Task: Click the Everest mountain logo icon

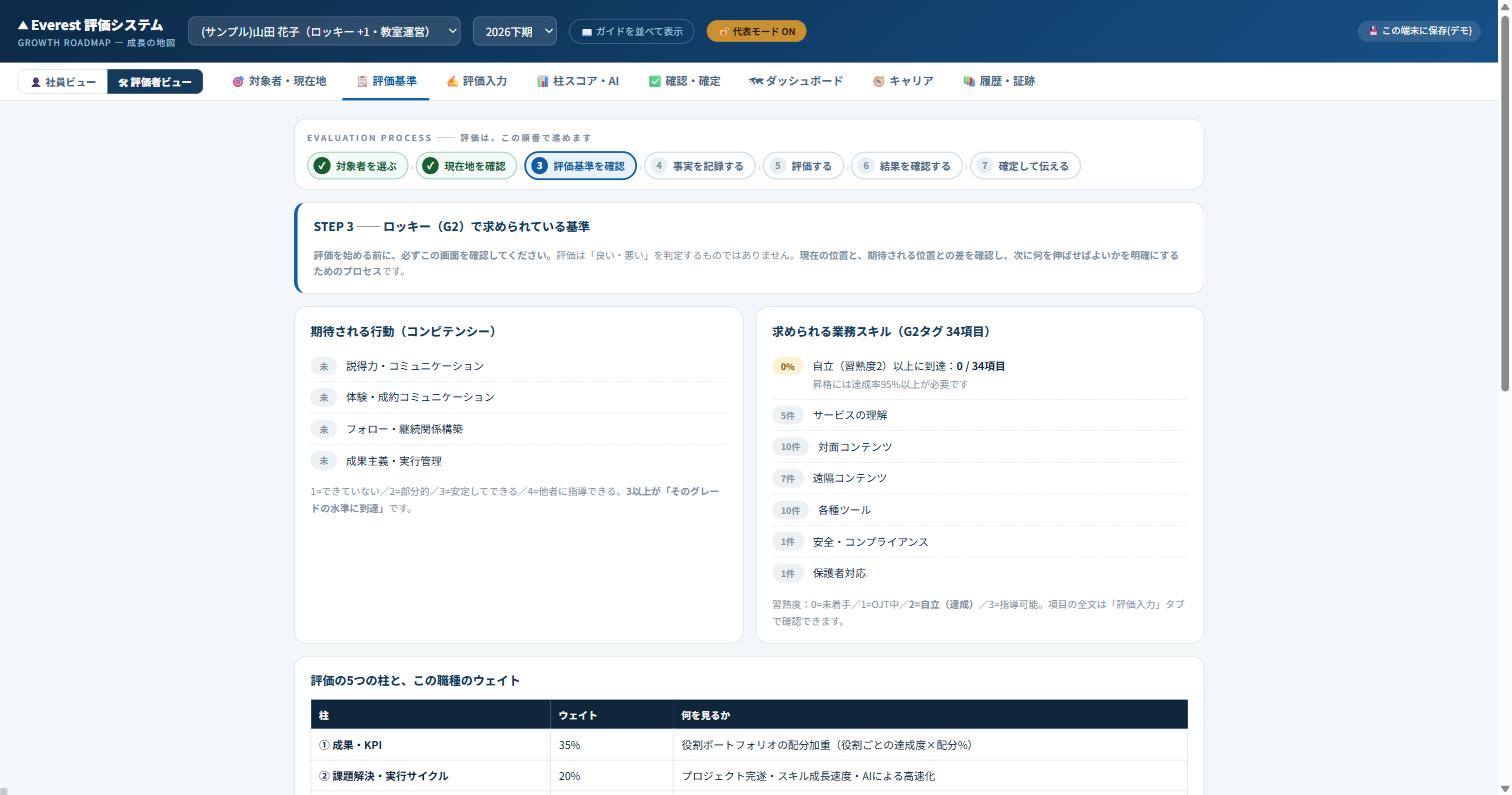Action: tap(23, 25)
